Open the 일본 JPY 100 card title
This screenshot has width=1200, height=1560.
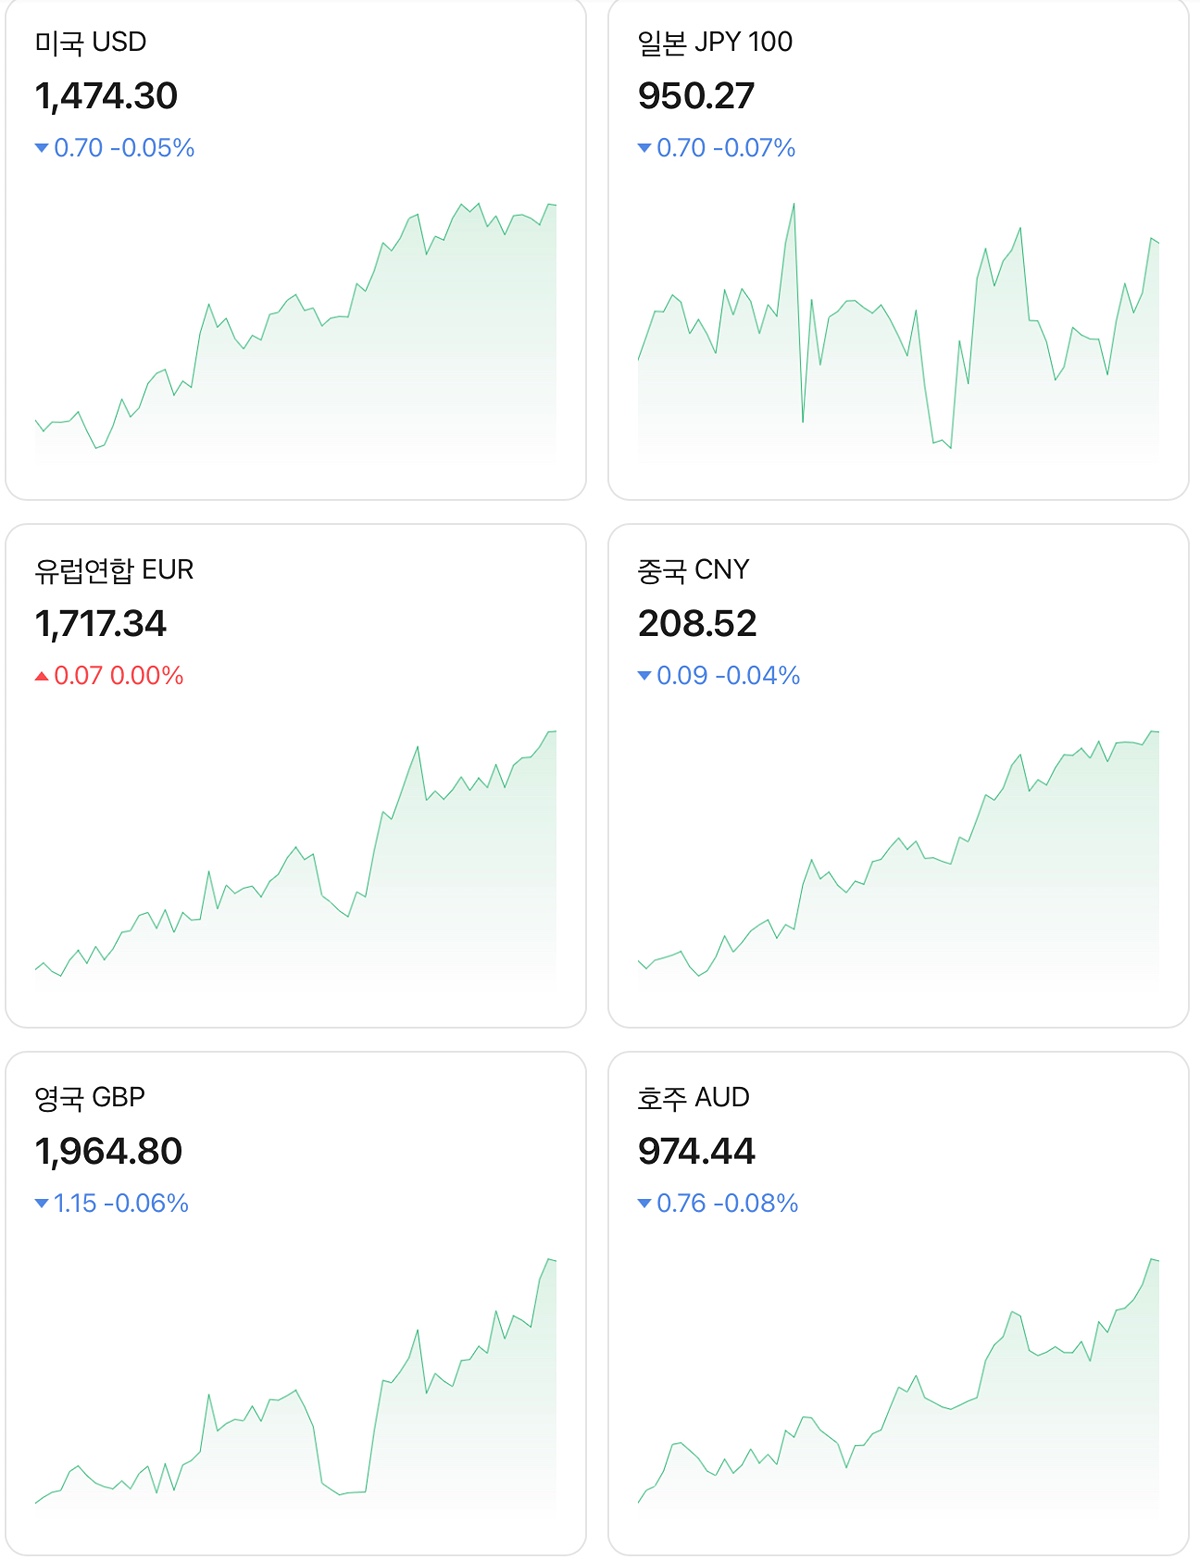(x=715, y=42)
